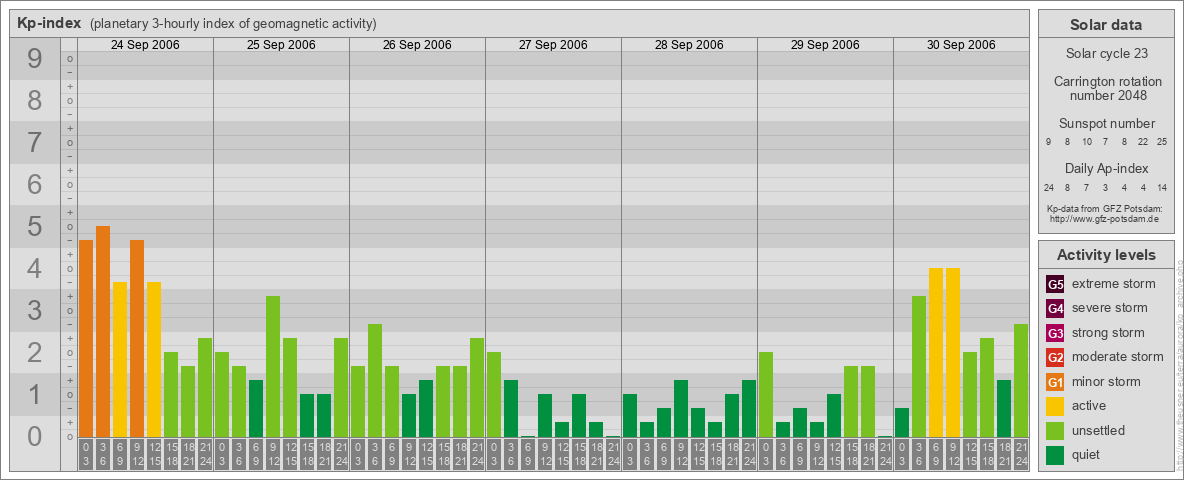Click the Daily Ap-index label
This screenshot has height=480, width=1184.
pyautogui.click(x=1106, y=168)
